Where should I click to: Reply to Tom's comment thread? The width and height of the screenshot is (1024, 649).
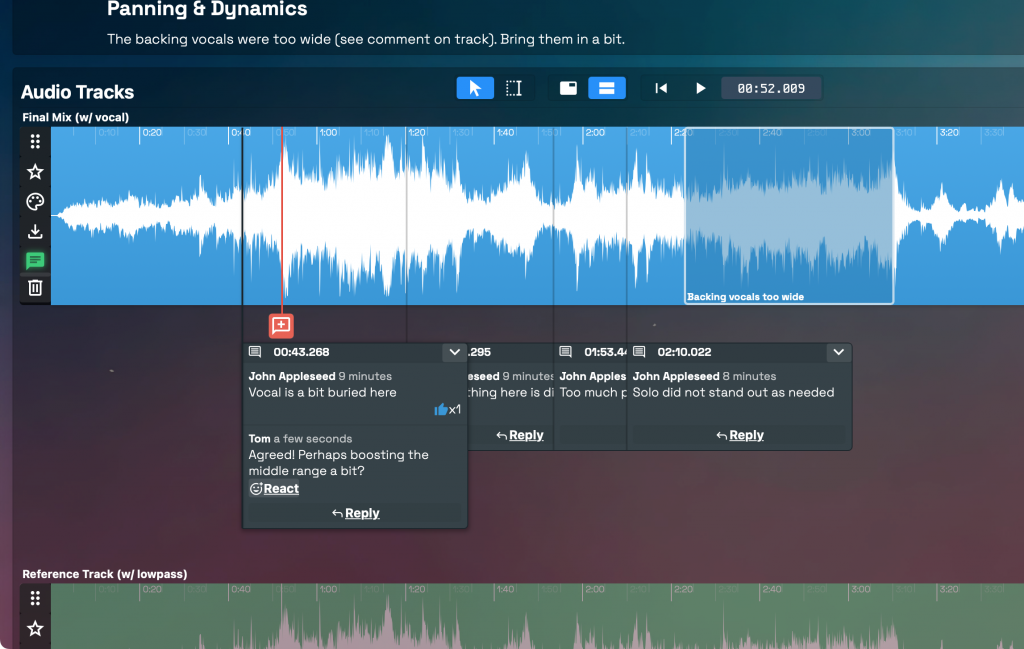(x=355, y=513)
